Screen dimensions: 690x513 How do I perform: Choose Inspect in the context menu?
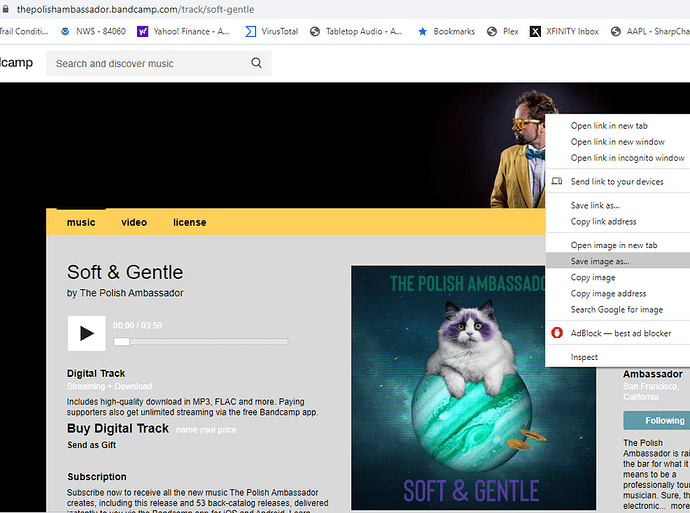(x=617, y=357)
